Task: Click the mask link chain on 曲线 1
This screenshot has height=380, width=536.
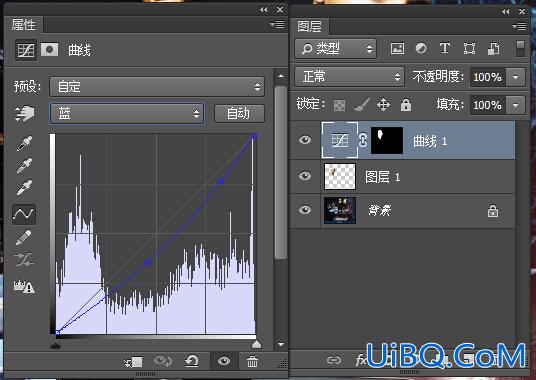Action: pyautogui.click(x=363, y=140)
